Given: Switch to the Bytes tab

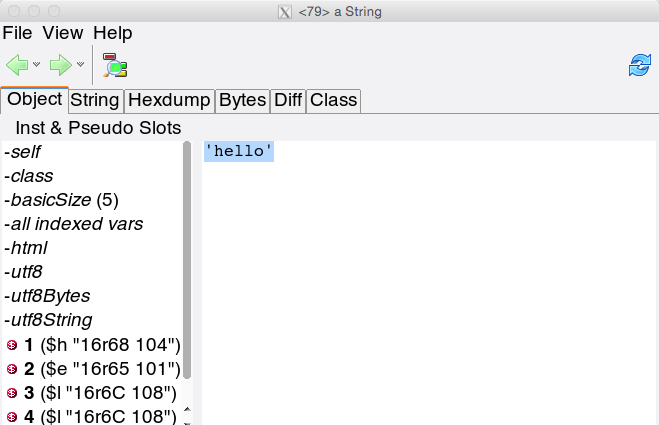Looking at the screenshot, I should coord(243,100).
